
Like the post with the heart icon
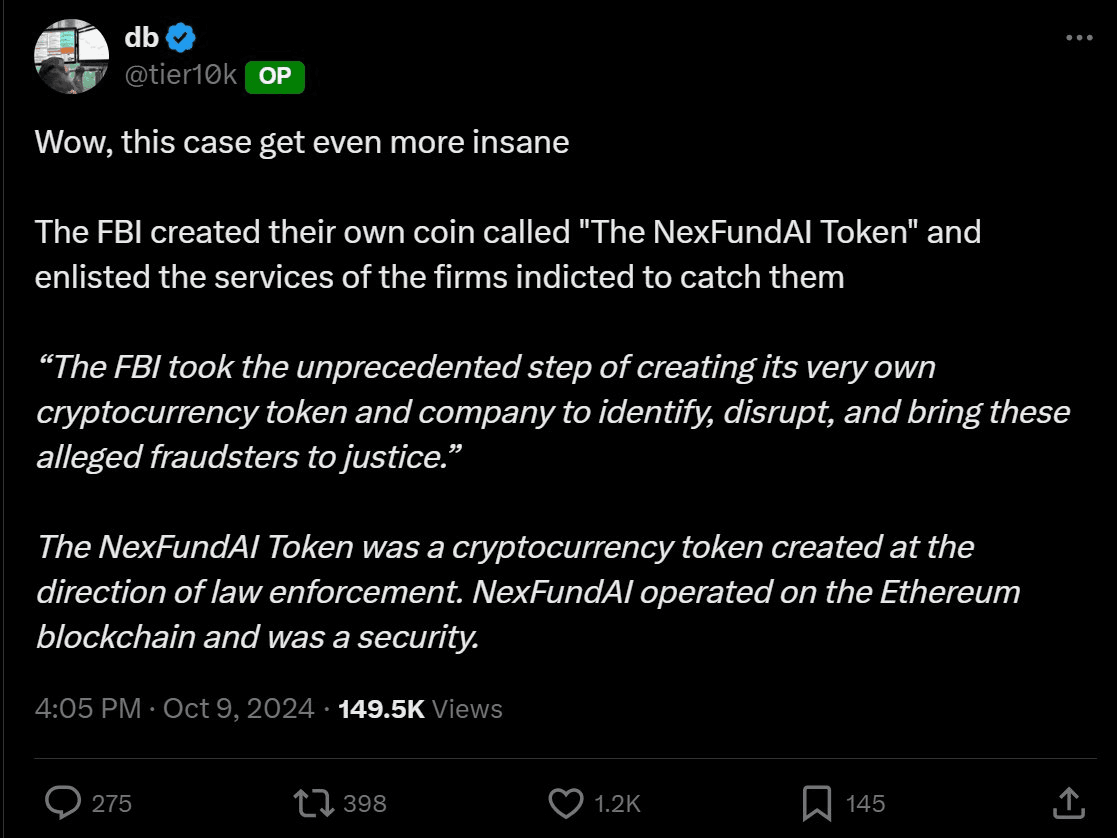pos(566,802)
